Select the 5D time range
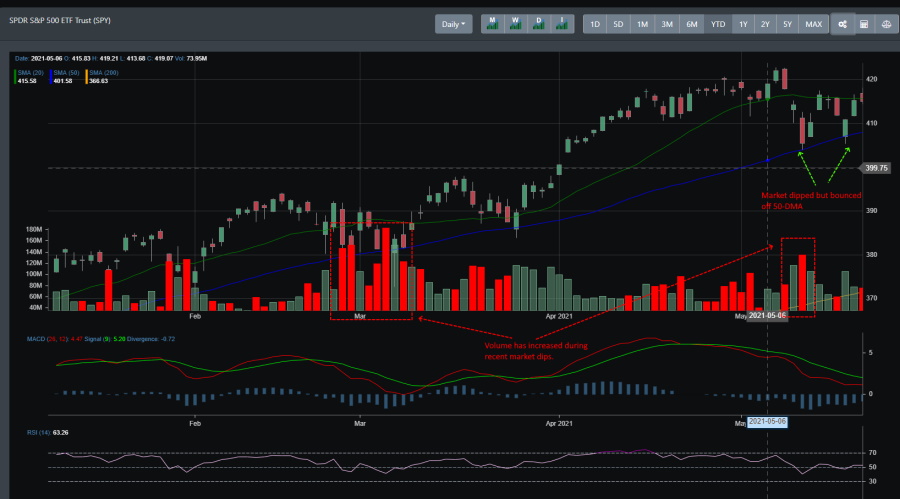This screenshot has height=499, width=900. click(x=618, y=24)
